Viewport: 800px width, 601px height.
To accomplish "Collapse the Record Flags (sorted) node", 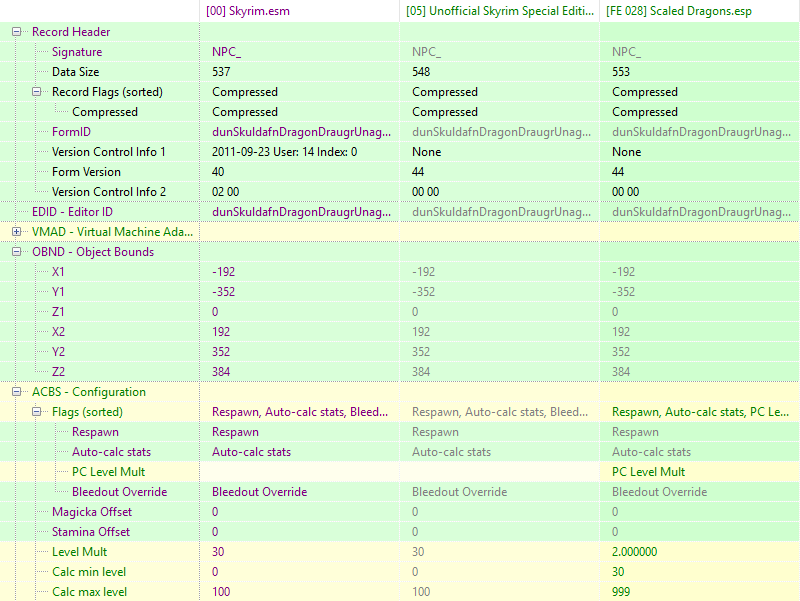I will (x=37, y=92).
